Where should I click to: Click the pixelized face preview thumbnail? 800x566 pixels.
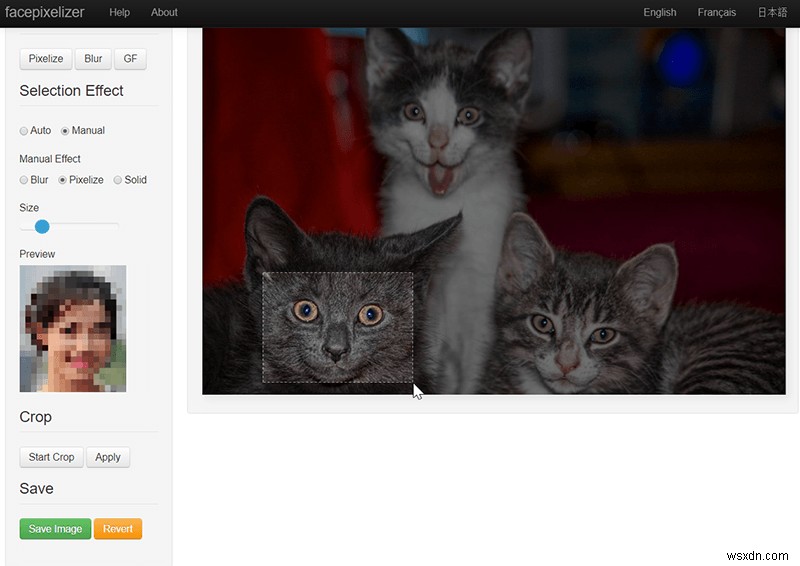tap(72, 328)
